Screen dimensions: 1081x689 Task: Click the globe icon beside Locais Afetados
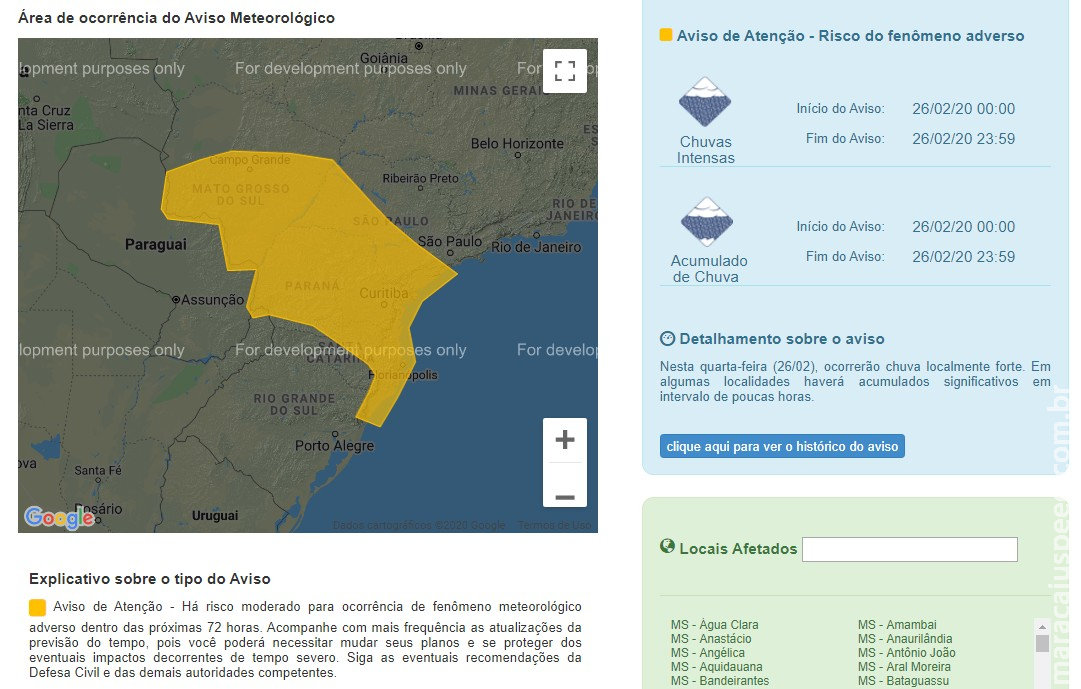(x=667, y=547)
